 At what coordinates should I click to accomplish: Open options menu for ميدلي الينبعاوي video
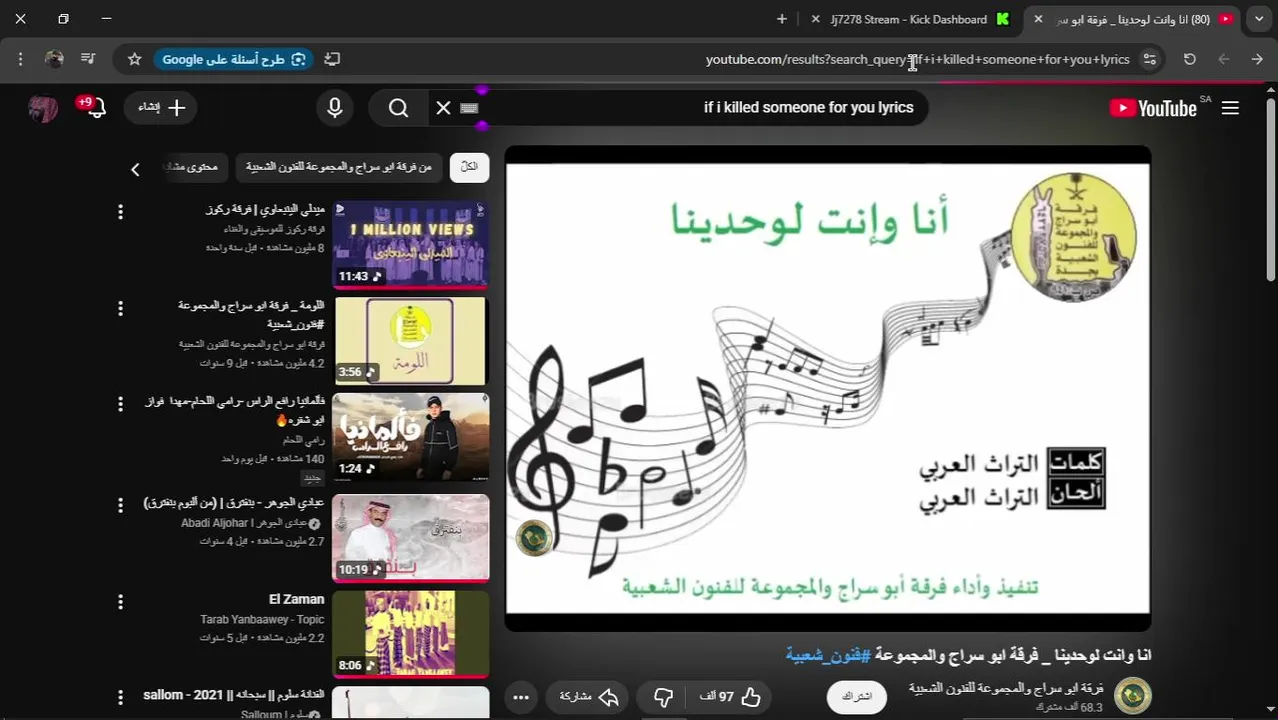(120, 212)
